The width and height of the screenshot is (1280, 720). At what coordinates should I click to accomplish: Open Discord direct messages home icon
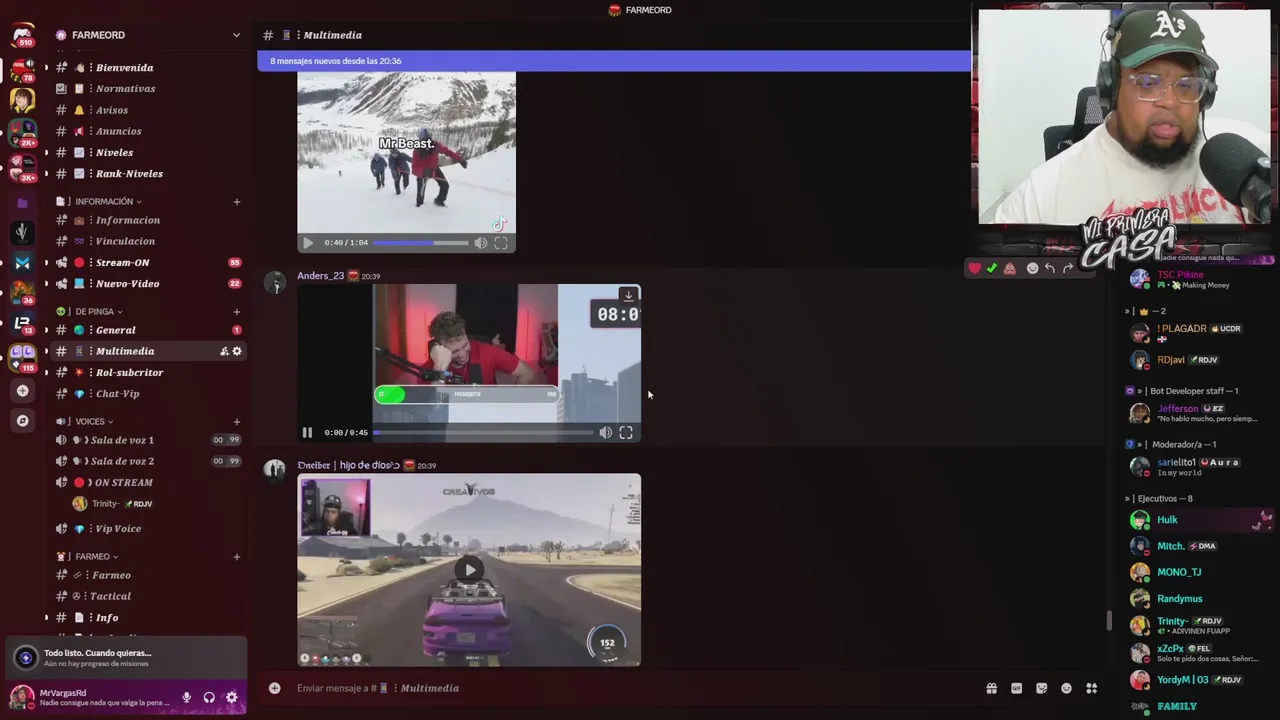[22, 36]
